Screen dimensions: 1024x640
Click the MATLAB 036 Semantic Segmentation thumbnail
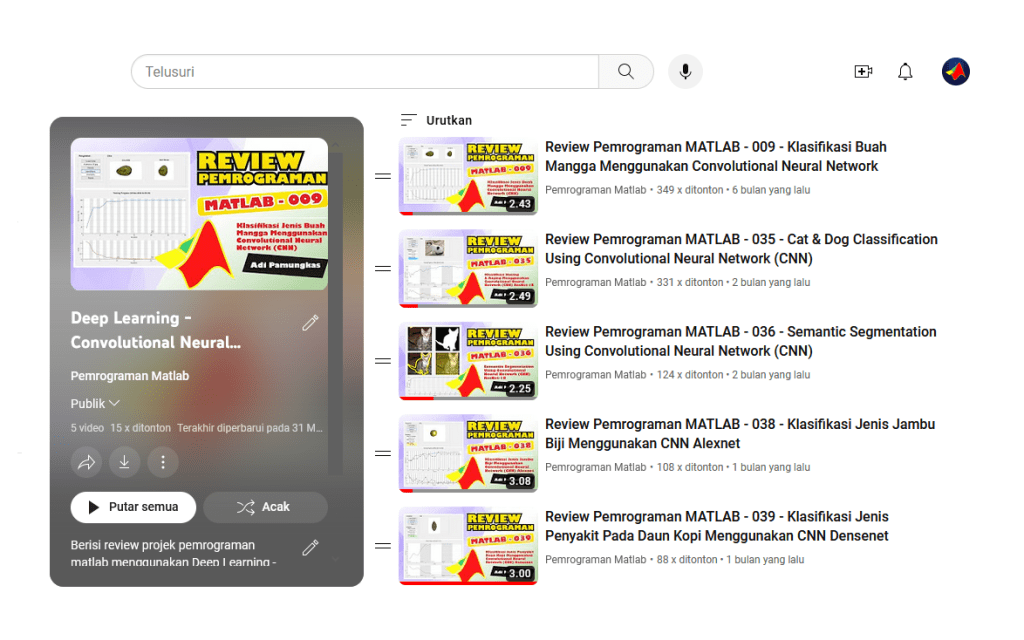tap(467, 361)
